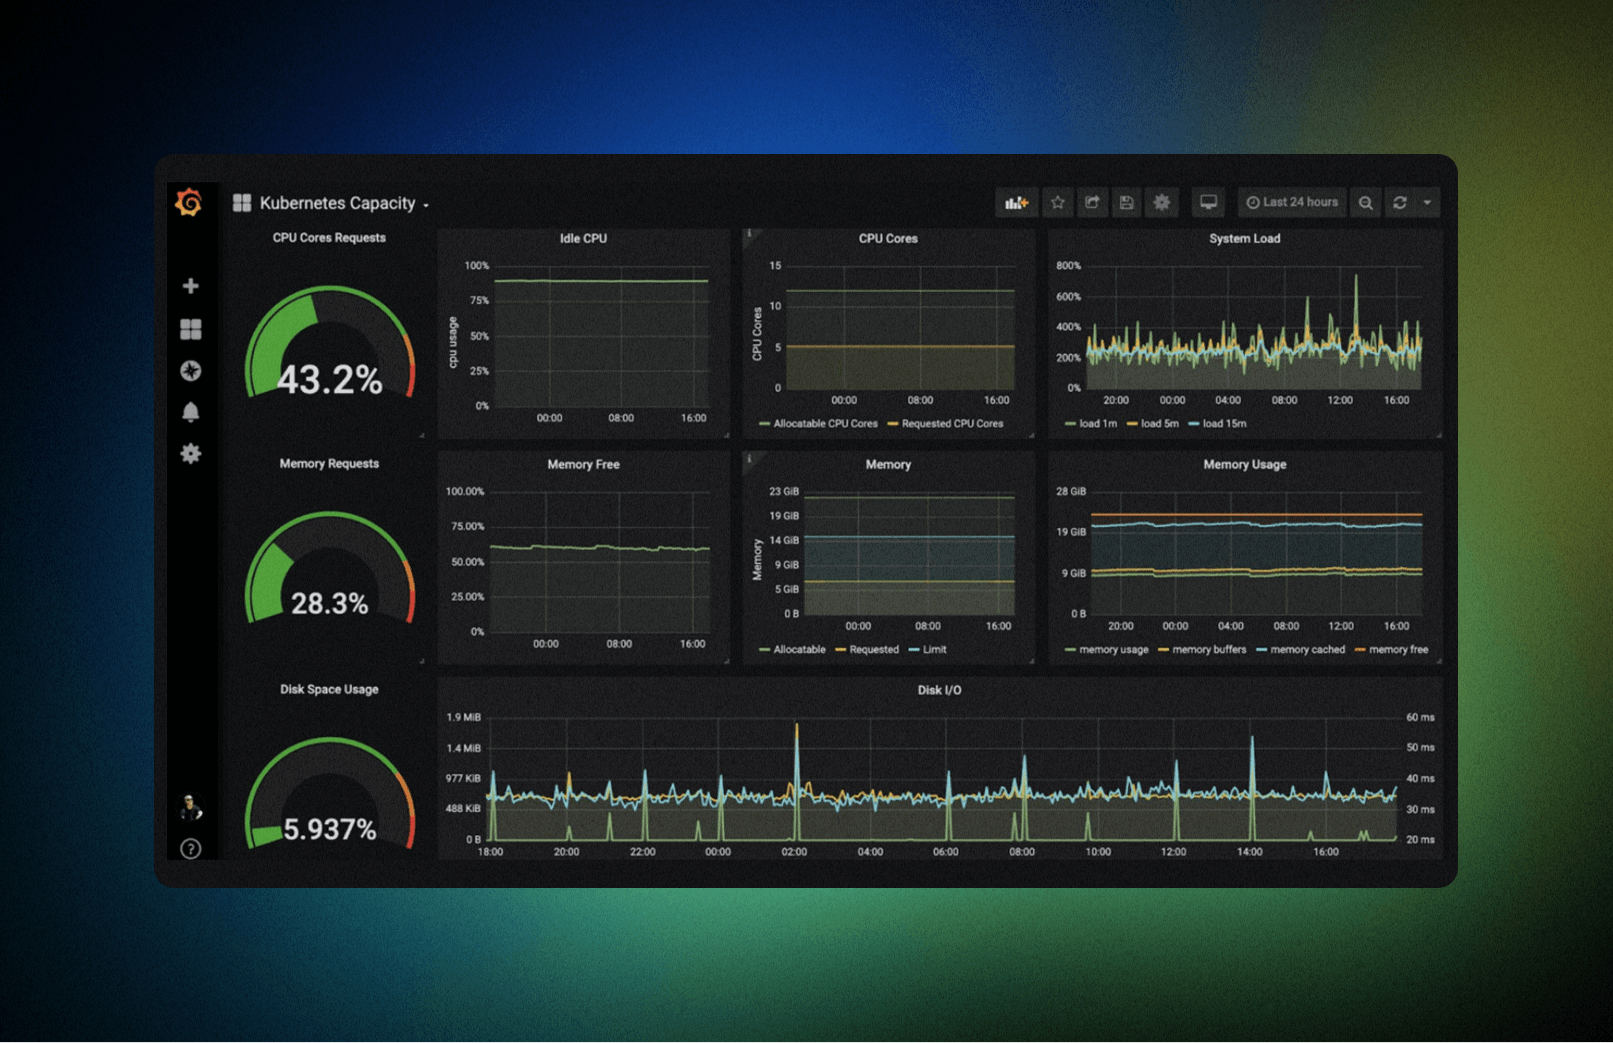
Task: Click the Save dashboard floppy icon
Action: pyautogui.click(x=1127, y=203)
